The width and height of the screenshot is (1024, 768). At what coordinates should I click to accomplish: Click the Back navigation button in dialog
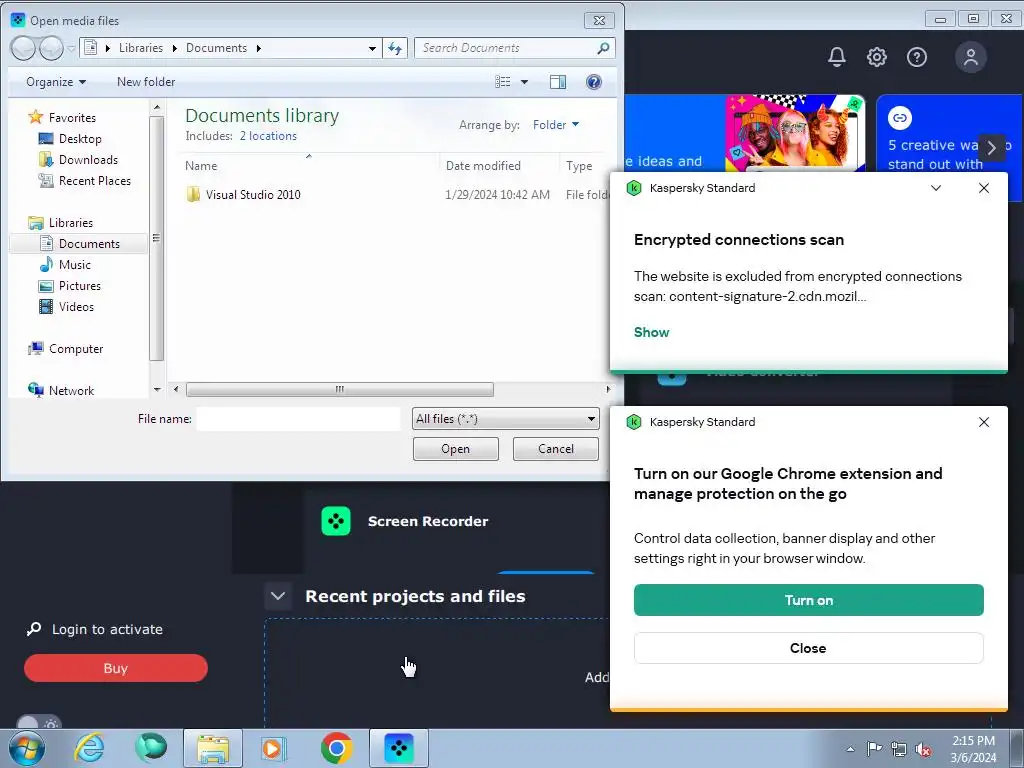[24, 48]
